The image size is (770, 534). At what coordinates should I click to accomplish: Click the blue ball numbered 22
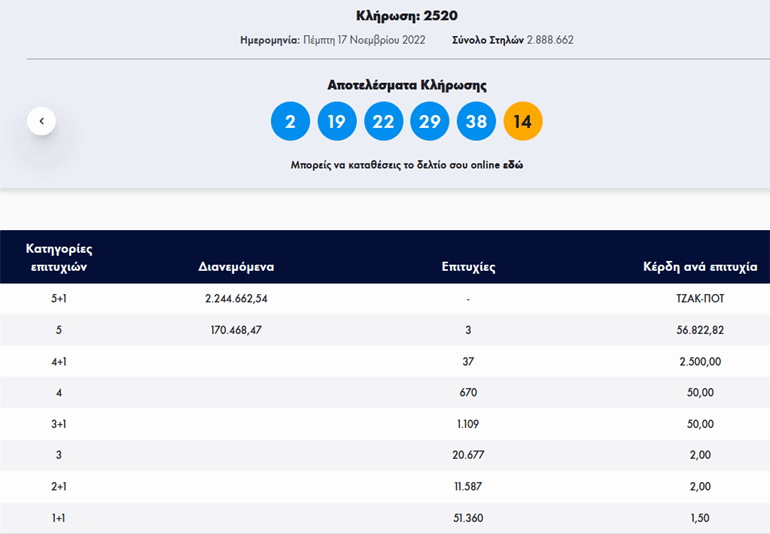point(383,122)
